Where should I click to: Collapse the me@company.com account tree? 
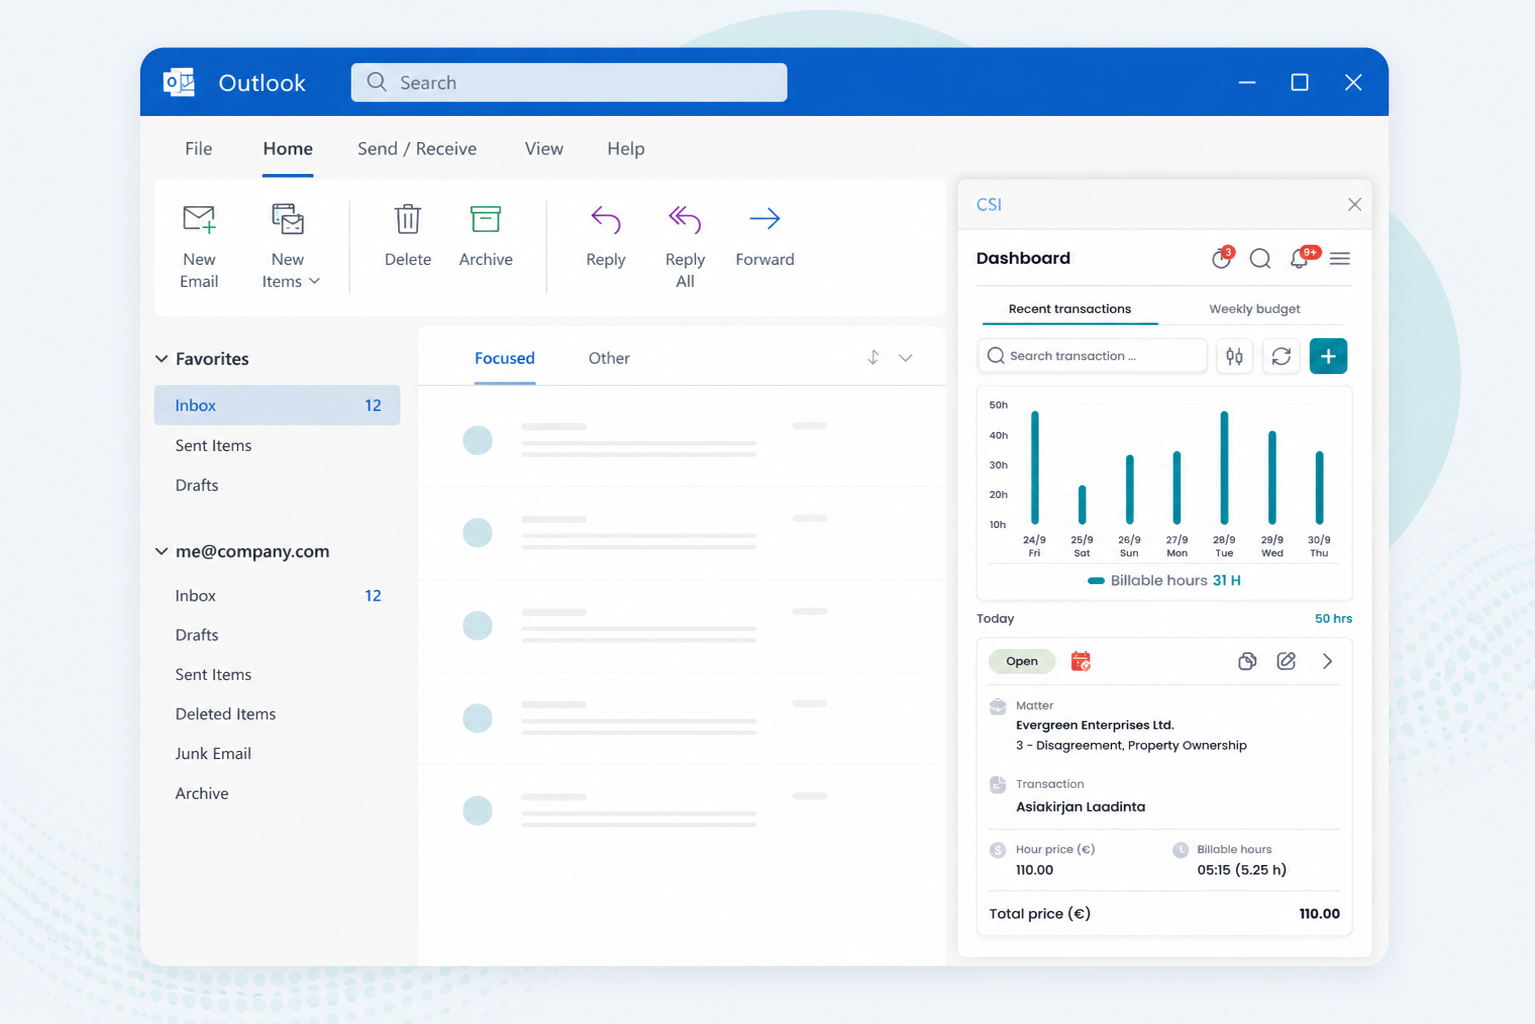[162, 551]
